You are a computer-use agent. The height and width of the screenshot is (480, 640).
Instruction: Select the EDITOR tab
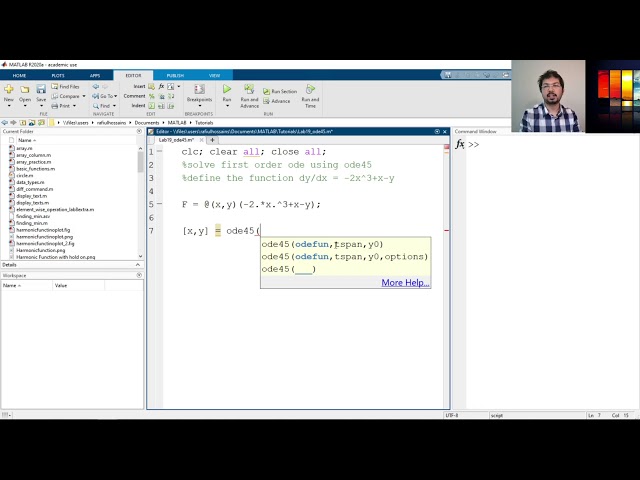[x=133, y=76]
